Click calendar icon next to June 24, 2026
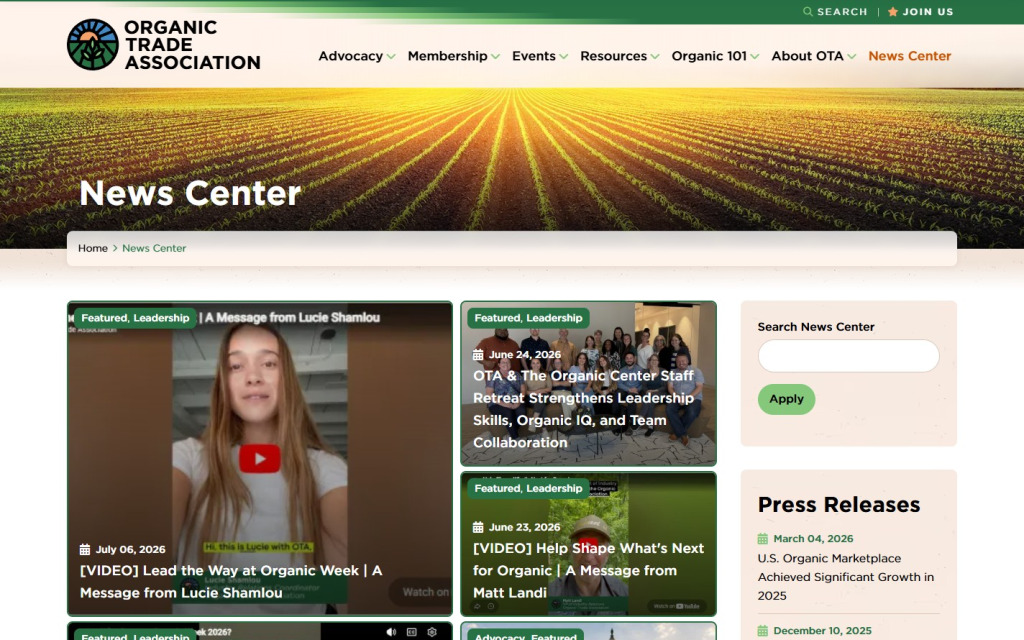 click(x=478, y=355)
